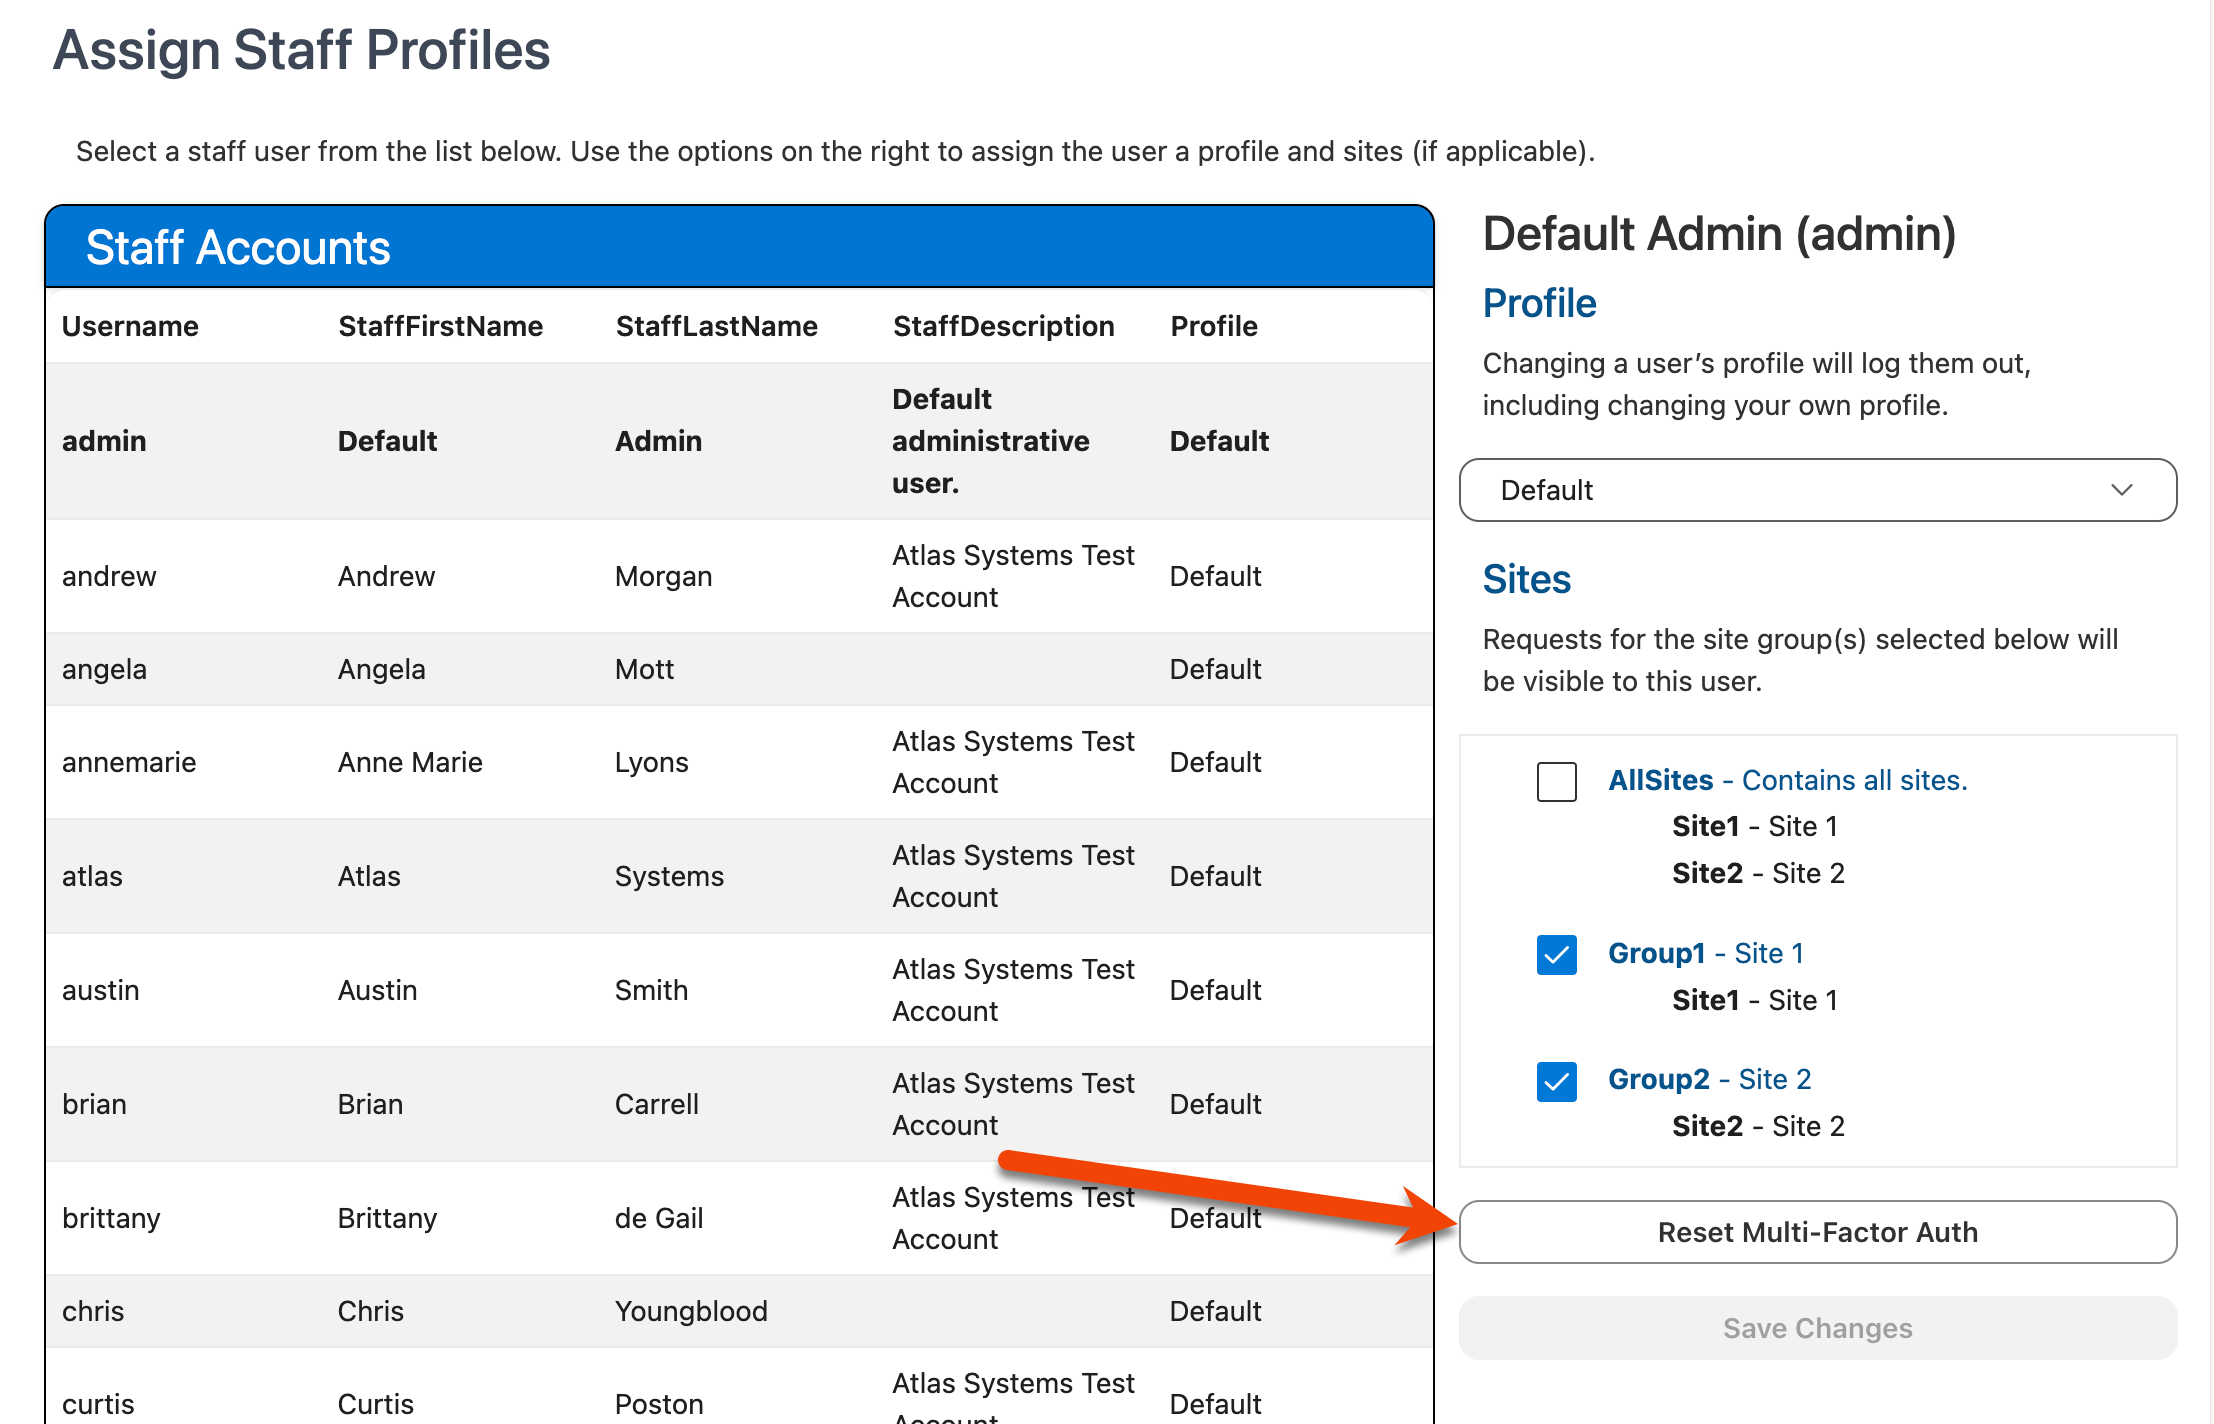Click the Save Changes button
2214x1424 pixels.
pyautogui.click(x=1816, y=1328)
